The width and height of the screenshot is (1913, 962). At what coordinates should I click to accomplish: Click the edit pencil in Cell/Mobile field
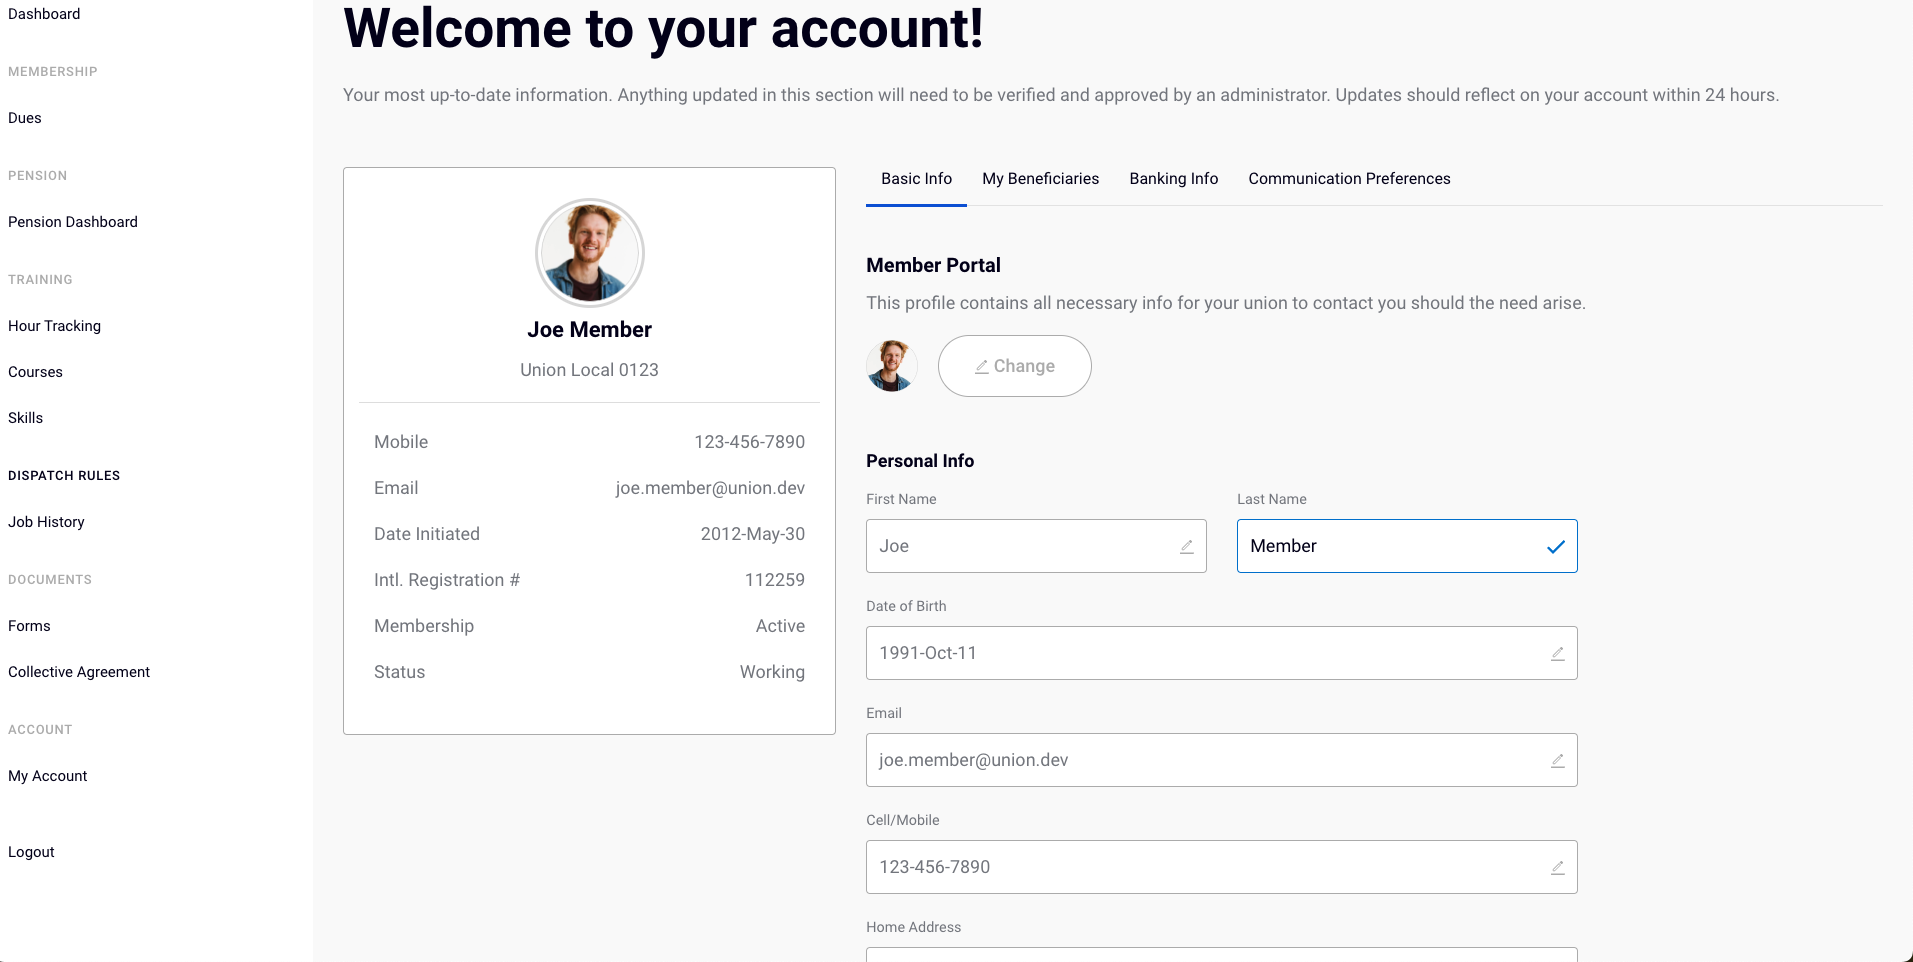pos(1558,867)
